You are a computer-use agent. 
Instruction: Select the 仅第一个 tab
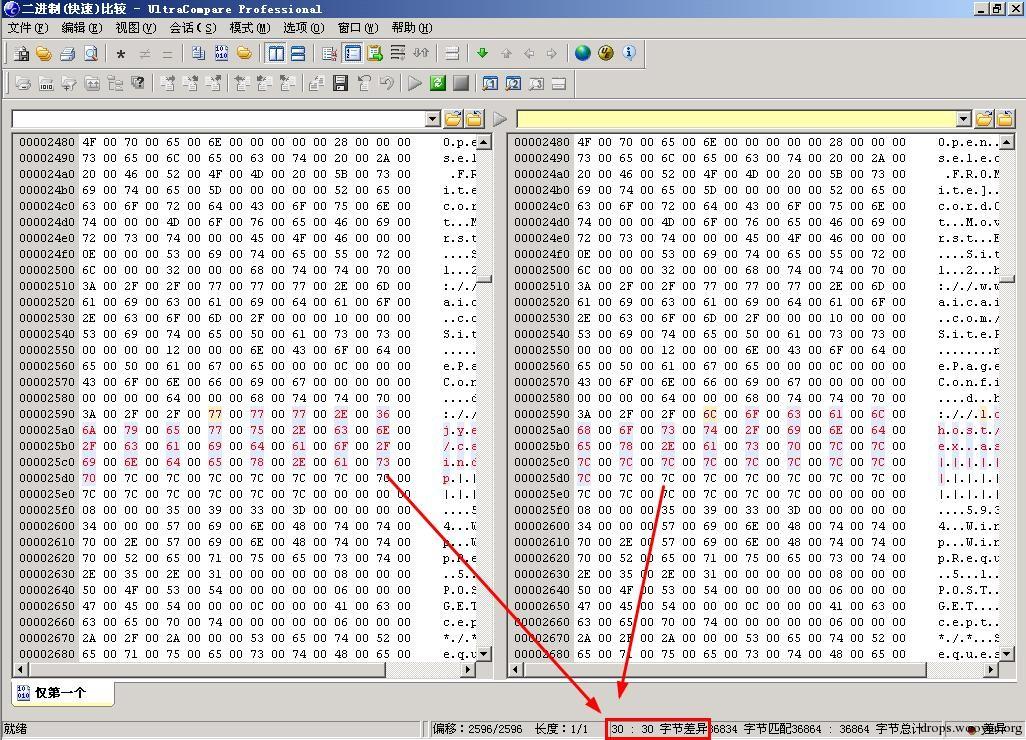[x=62, y=693]
